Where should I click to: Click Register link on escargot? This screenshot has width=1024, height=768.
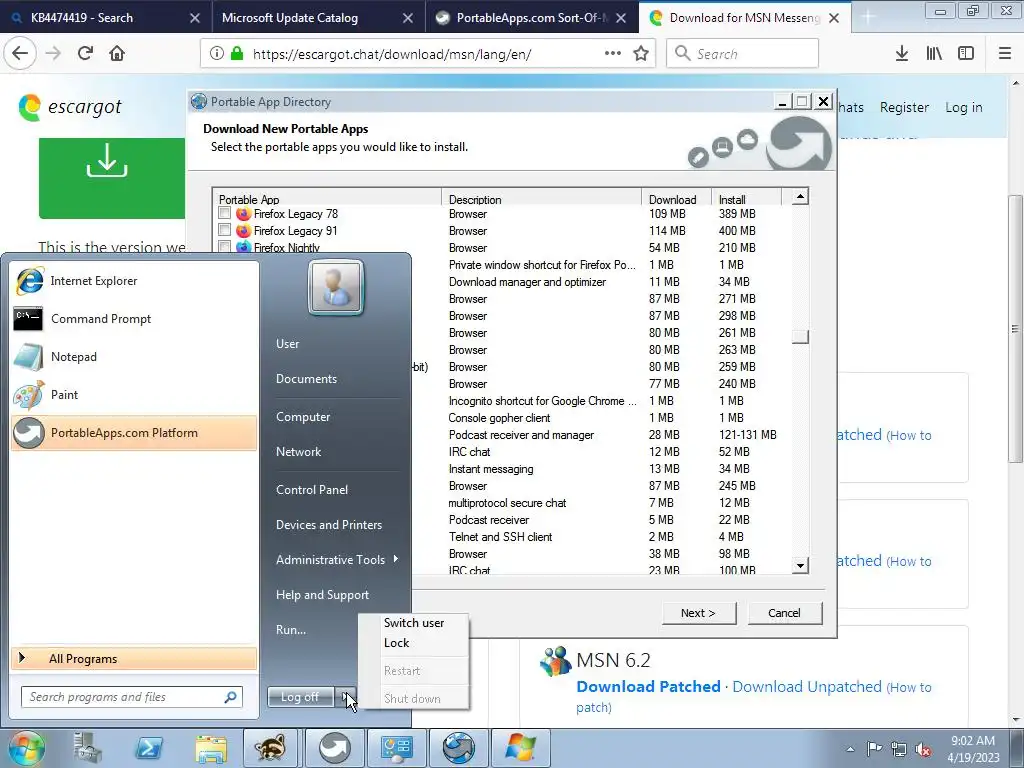pos(904,107)
